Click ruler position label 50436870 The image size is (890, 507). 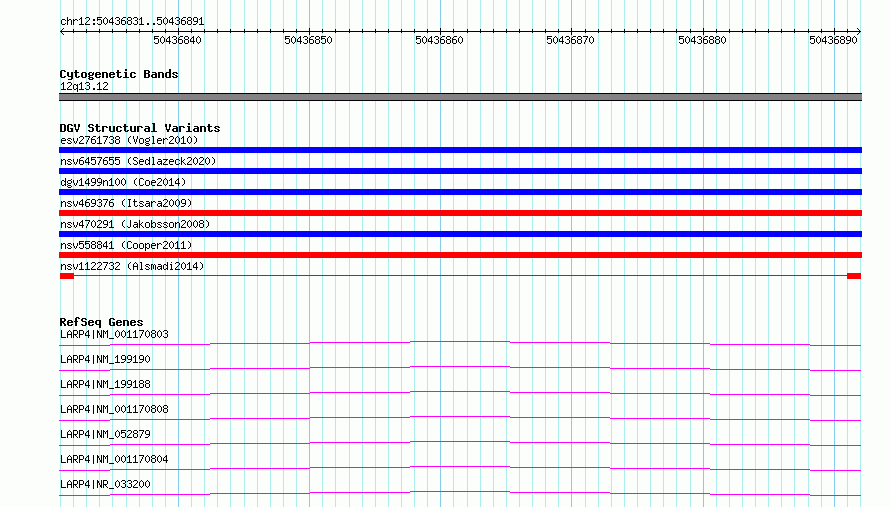[570, 40]
